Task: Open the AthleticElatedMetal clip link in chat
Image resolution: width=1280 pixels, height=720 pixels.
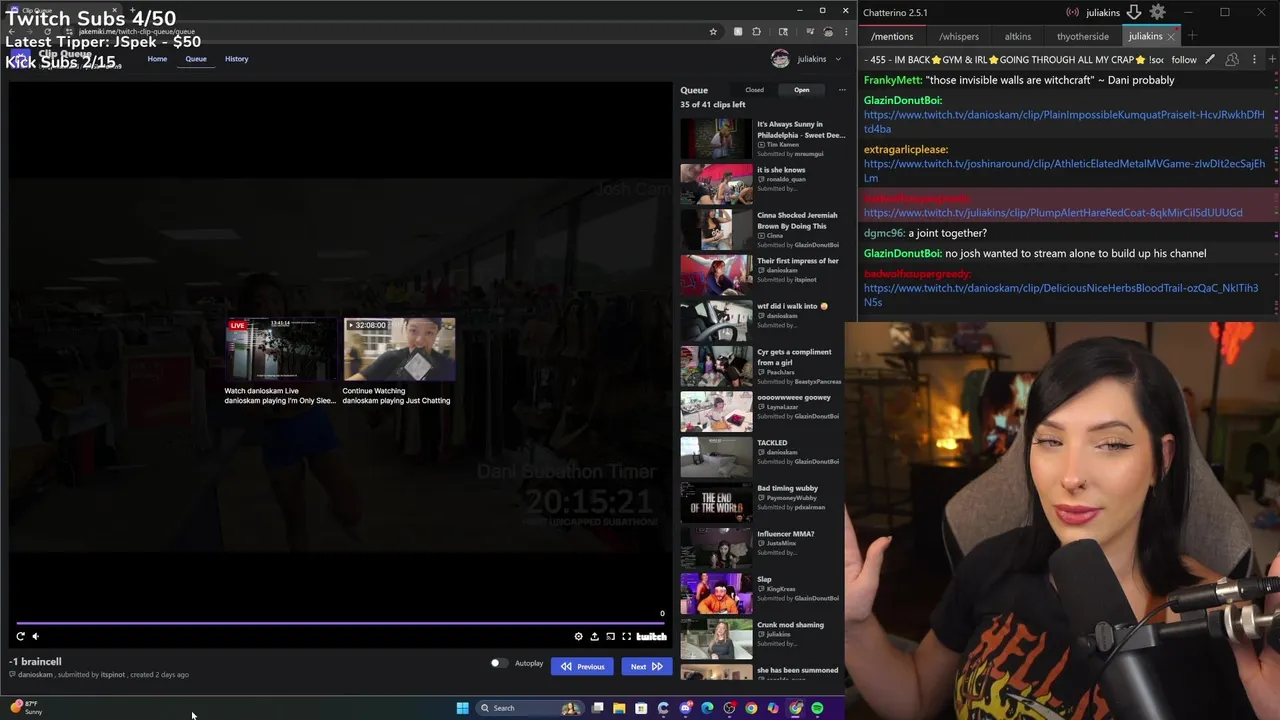Action: coord(1064,171)
